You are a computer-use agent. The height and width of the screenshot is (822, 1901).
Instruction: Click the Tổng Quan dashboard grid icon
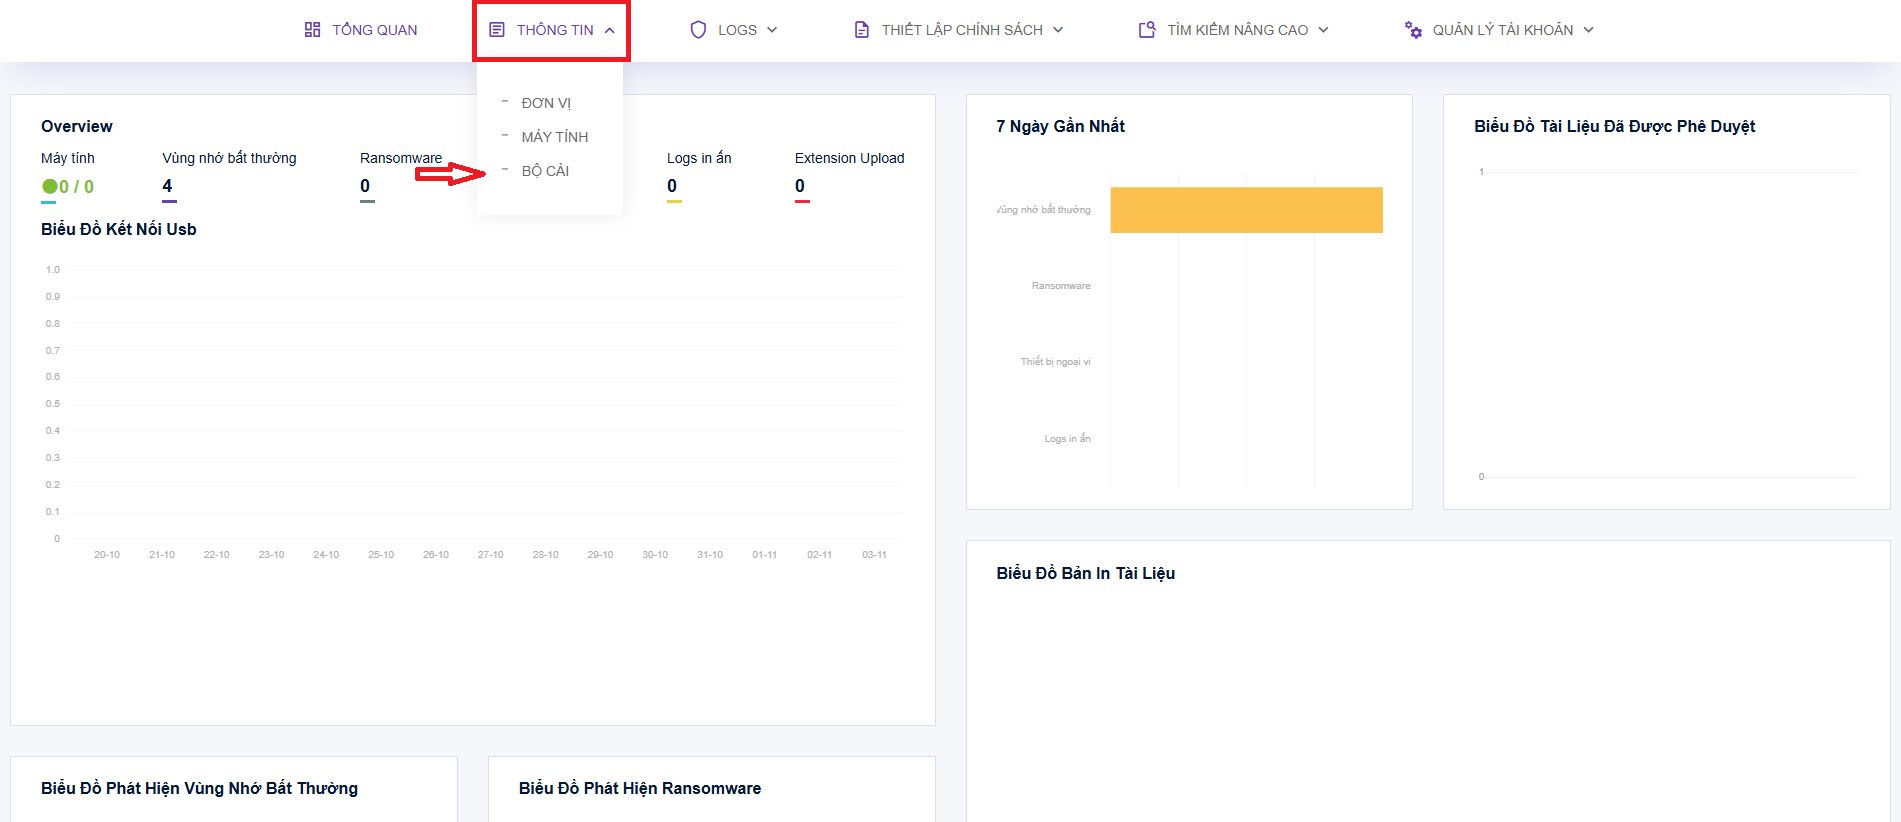tap(312, 30)
